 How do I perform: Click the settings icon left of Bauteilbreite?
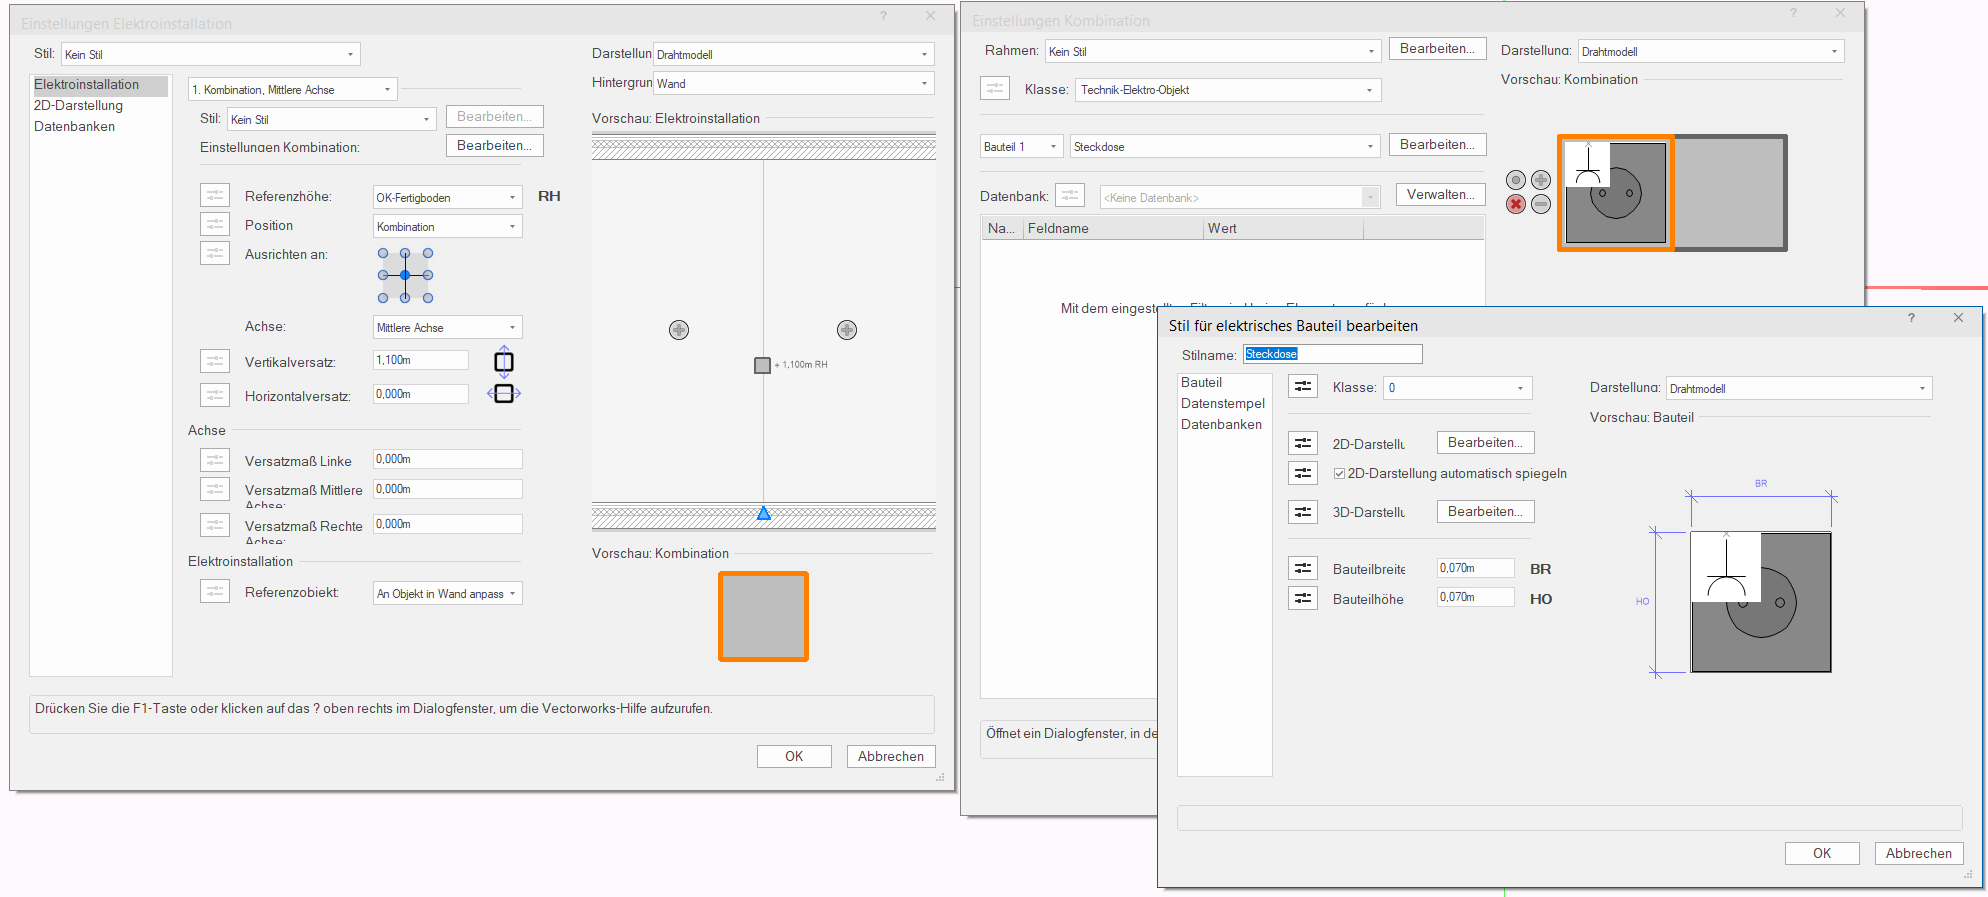(1302, 569)
